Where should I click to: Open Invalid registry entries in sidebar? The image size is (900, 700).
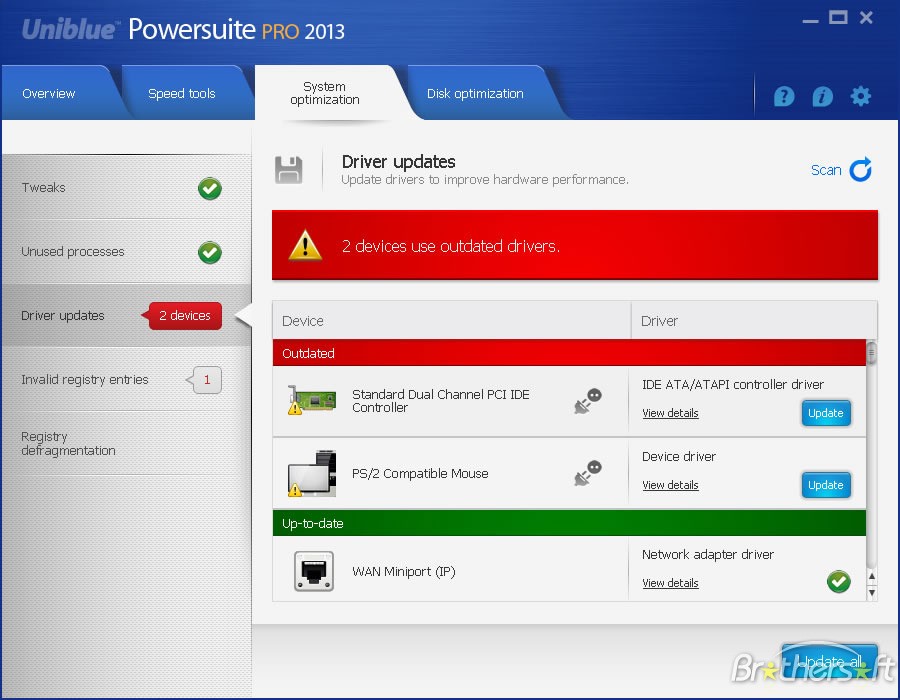click(126, 379)
